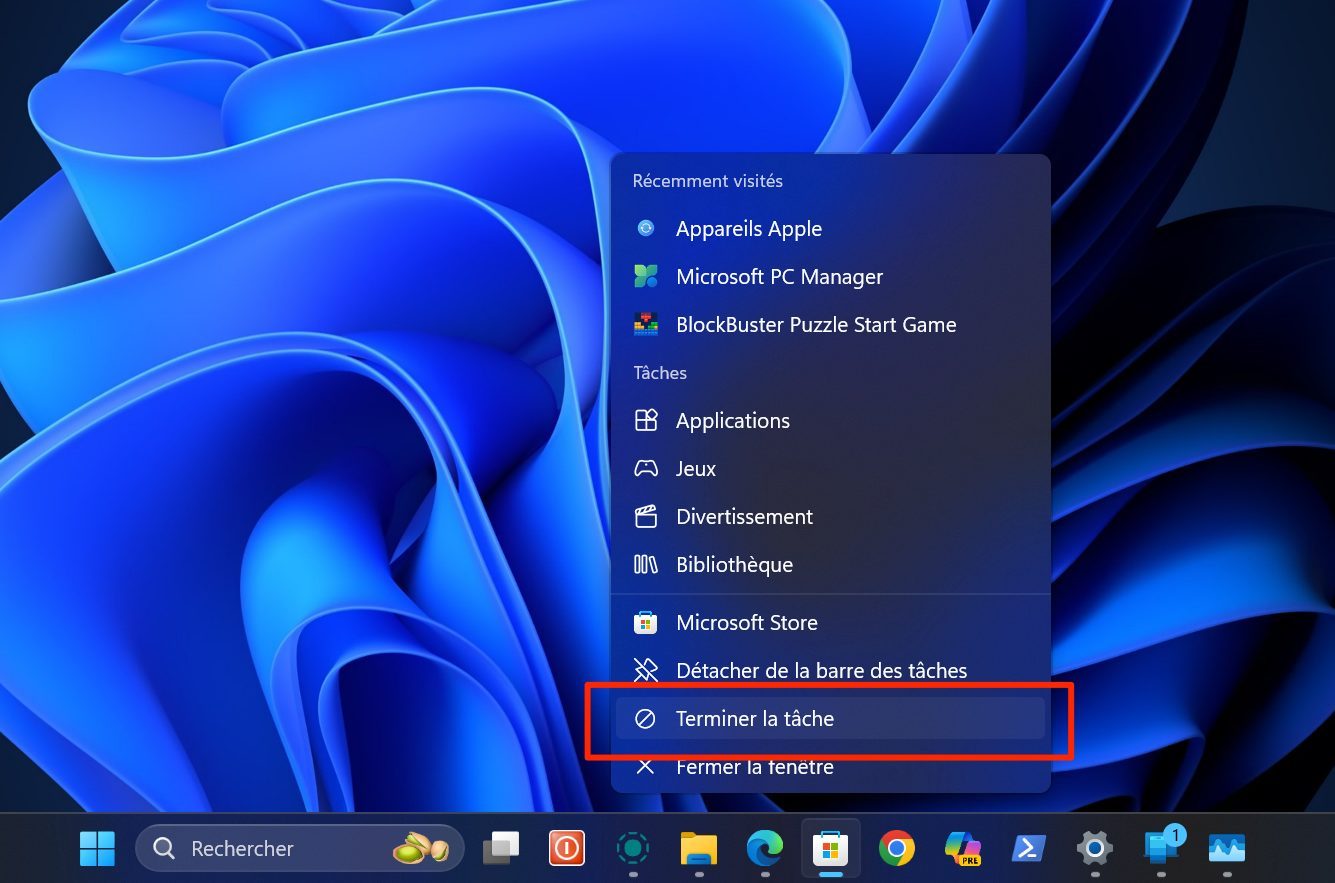Launch Microsoft Store from the jump list
The width and height of the screenshot is (1335, 883).
tap(830, 622)
